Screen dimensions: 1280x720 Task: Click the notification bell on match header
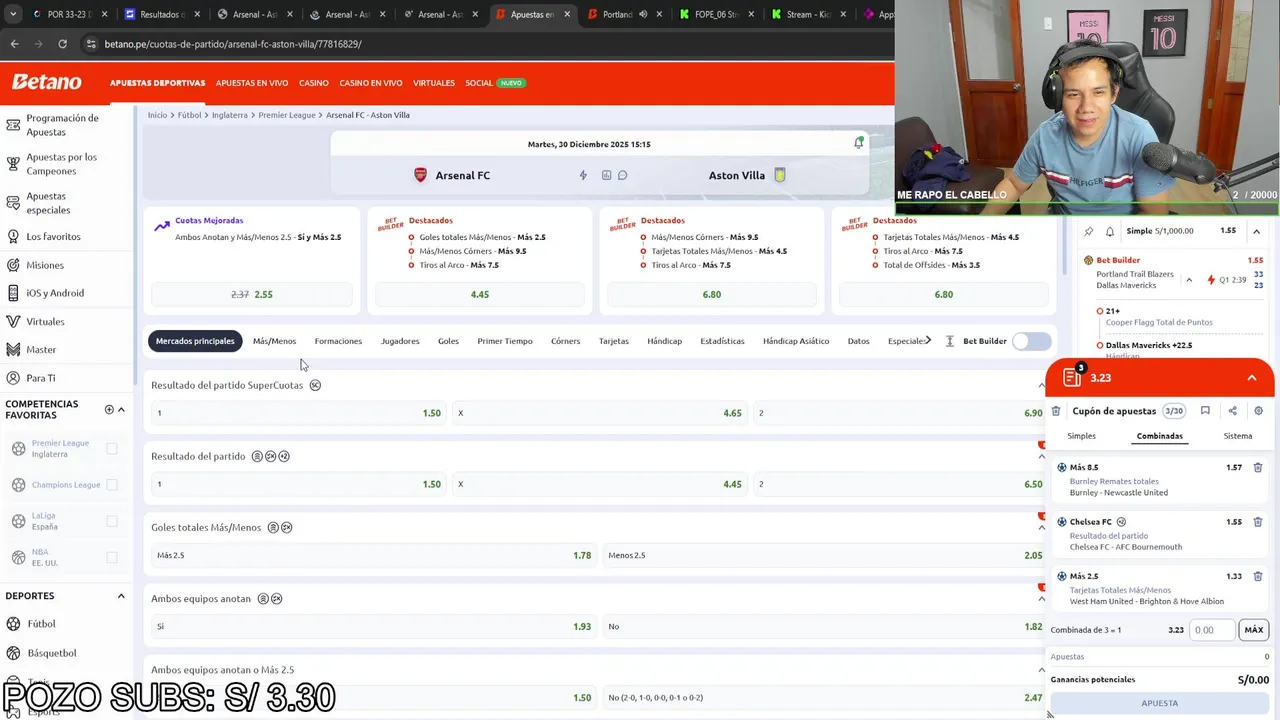(858, 143)
